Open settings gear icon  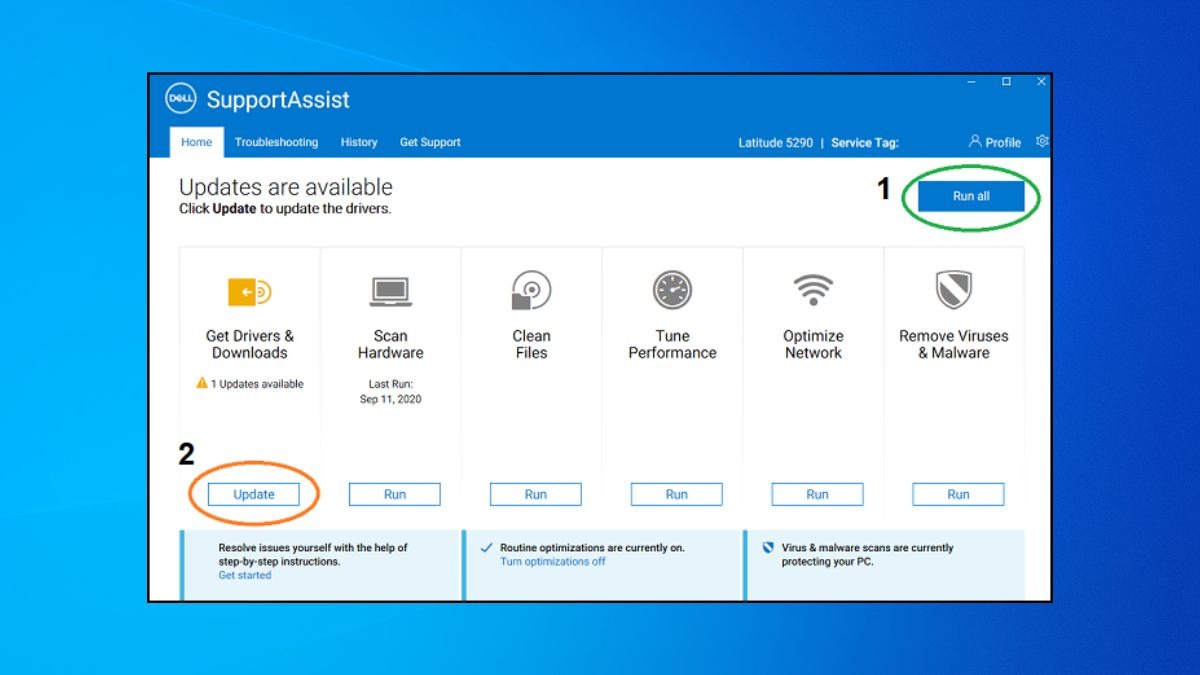pyautogui.click(x=1042, y=141)
